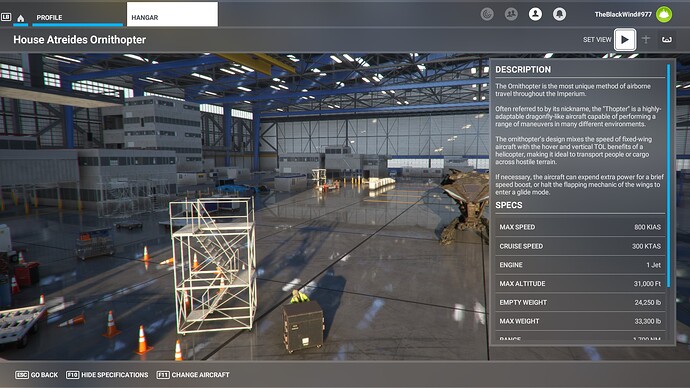Click the description panel scrollbar
Image resolution: width=690 pixels, height=388 pixels.
tap(669, 176)
